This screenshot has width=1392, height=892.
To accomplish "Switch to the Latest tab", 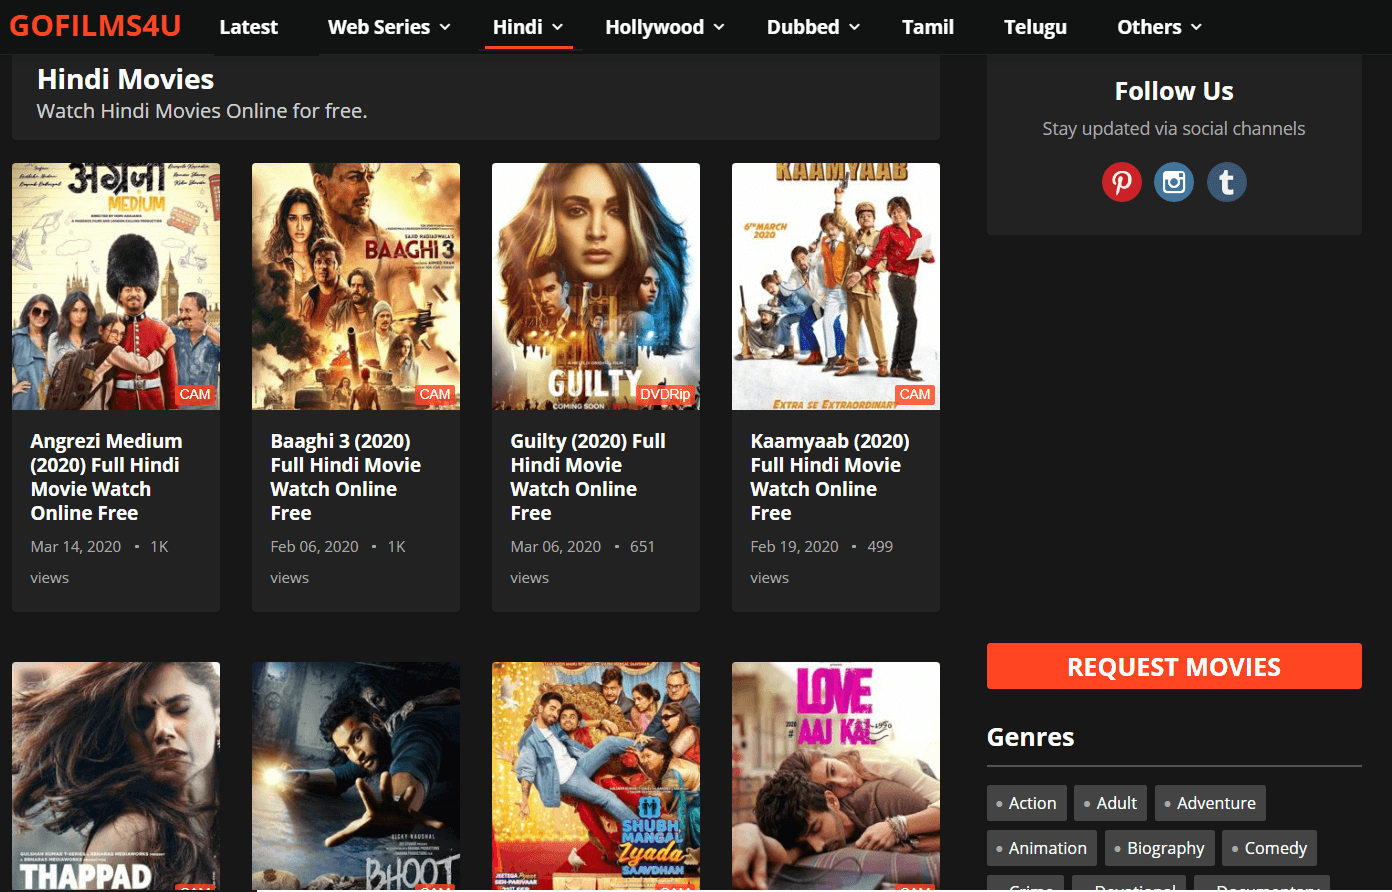I will (x=248, y=27).
